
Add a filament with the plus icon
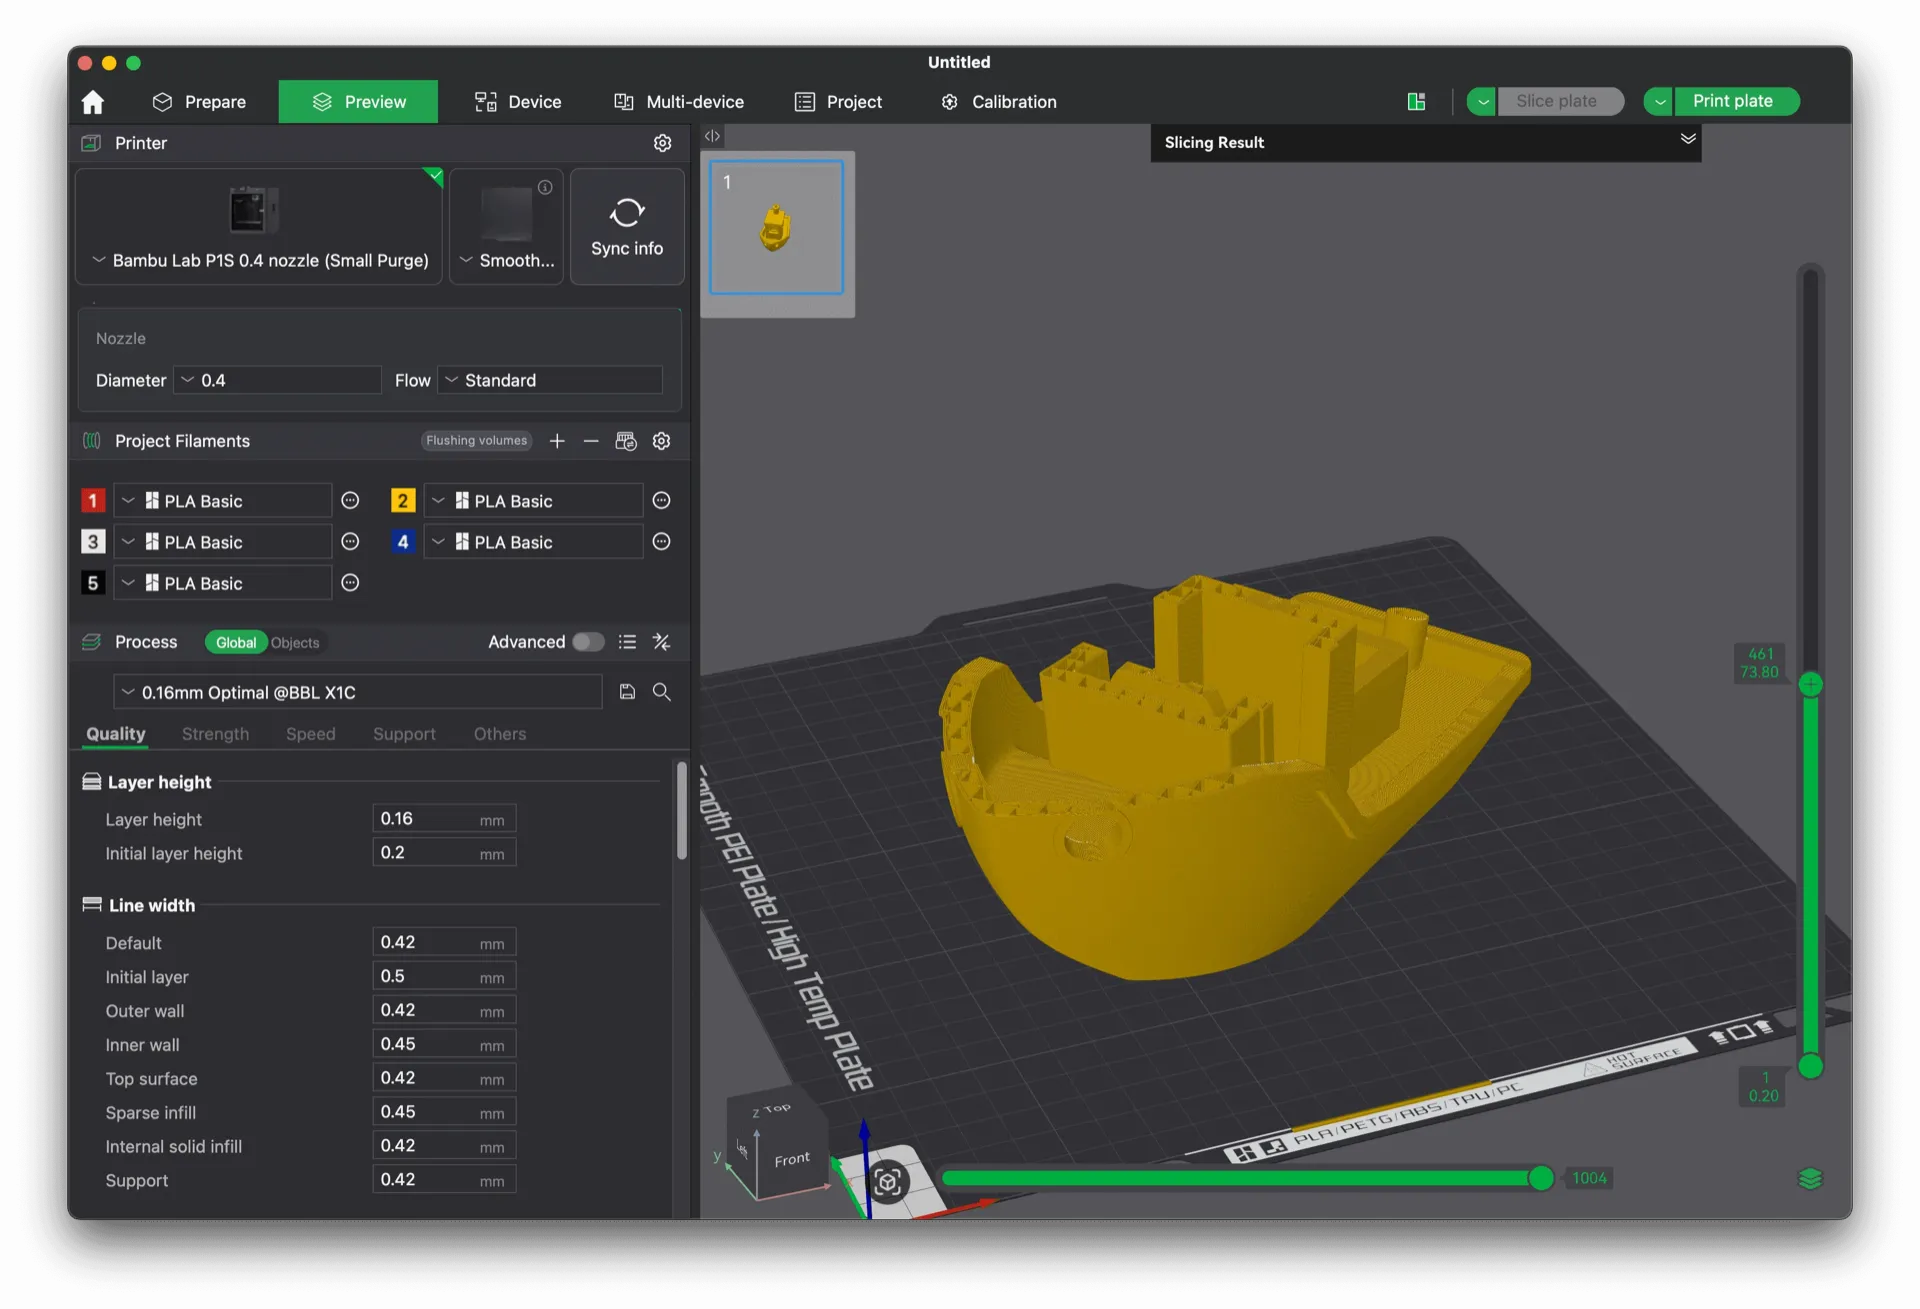(x=557, y=440)
